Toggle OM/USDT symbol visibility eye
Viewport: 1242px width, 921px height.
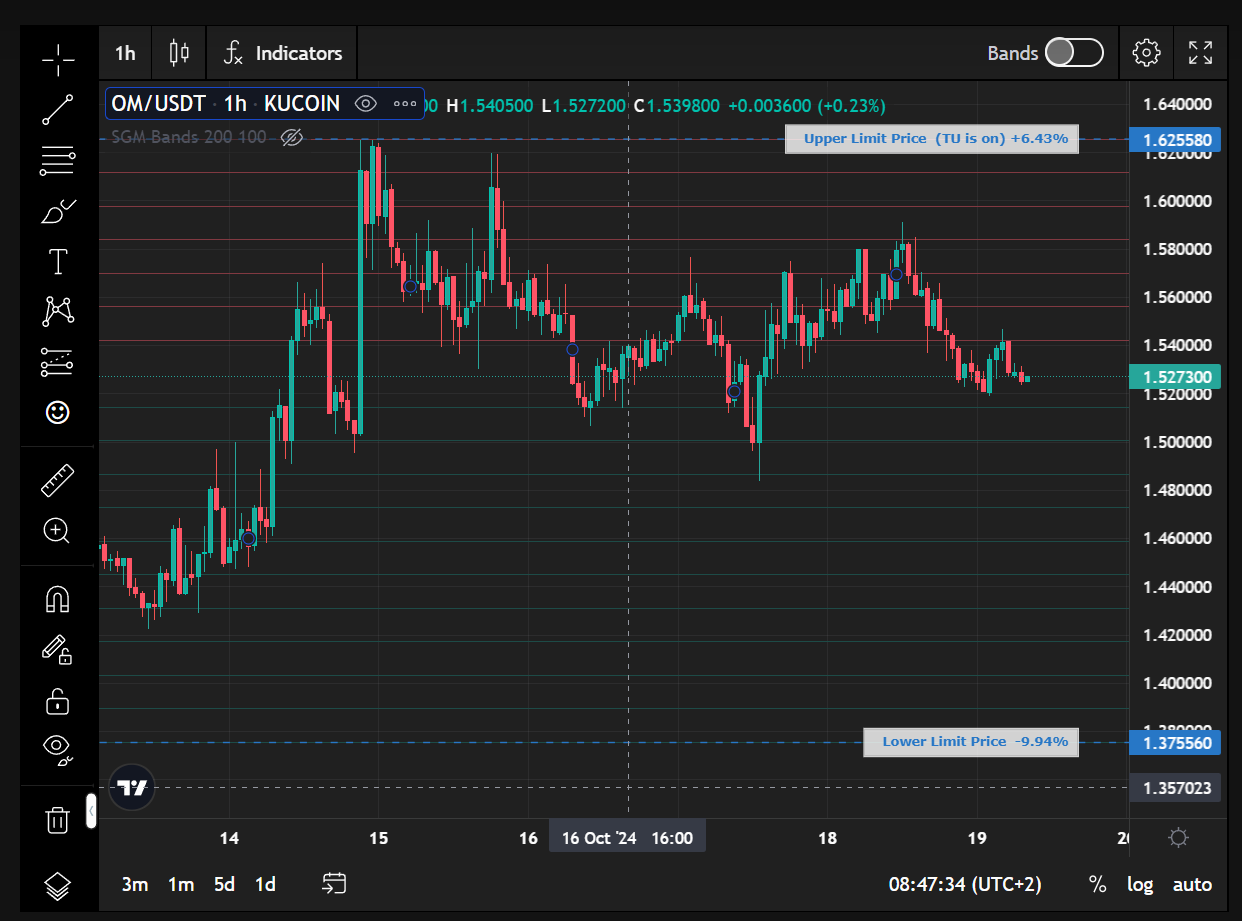tap(366, 103)
